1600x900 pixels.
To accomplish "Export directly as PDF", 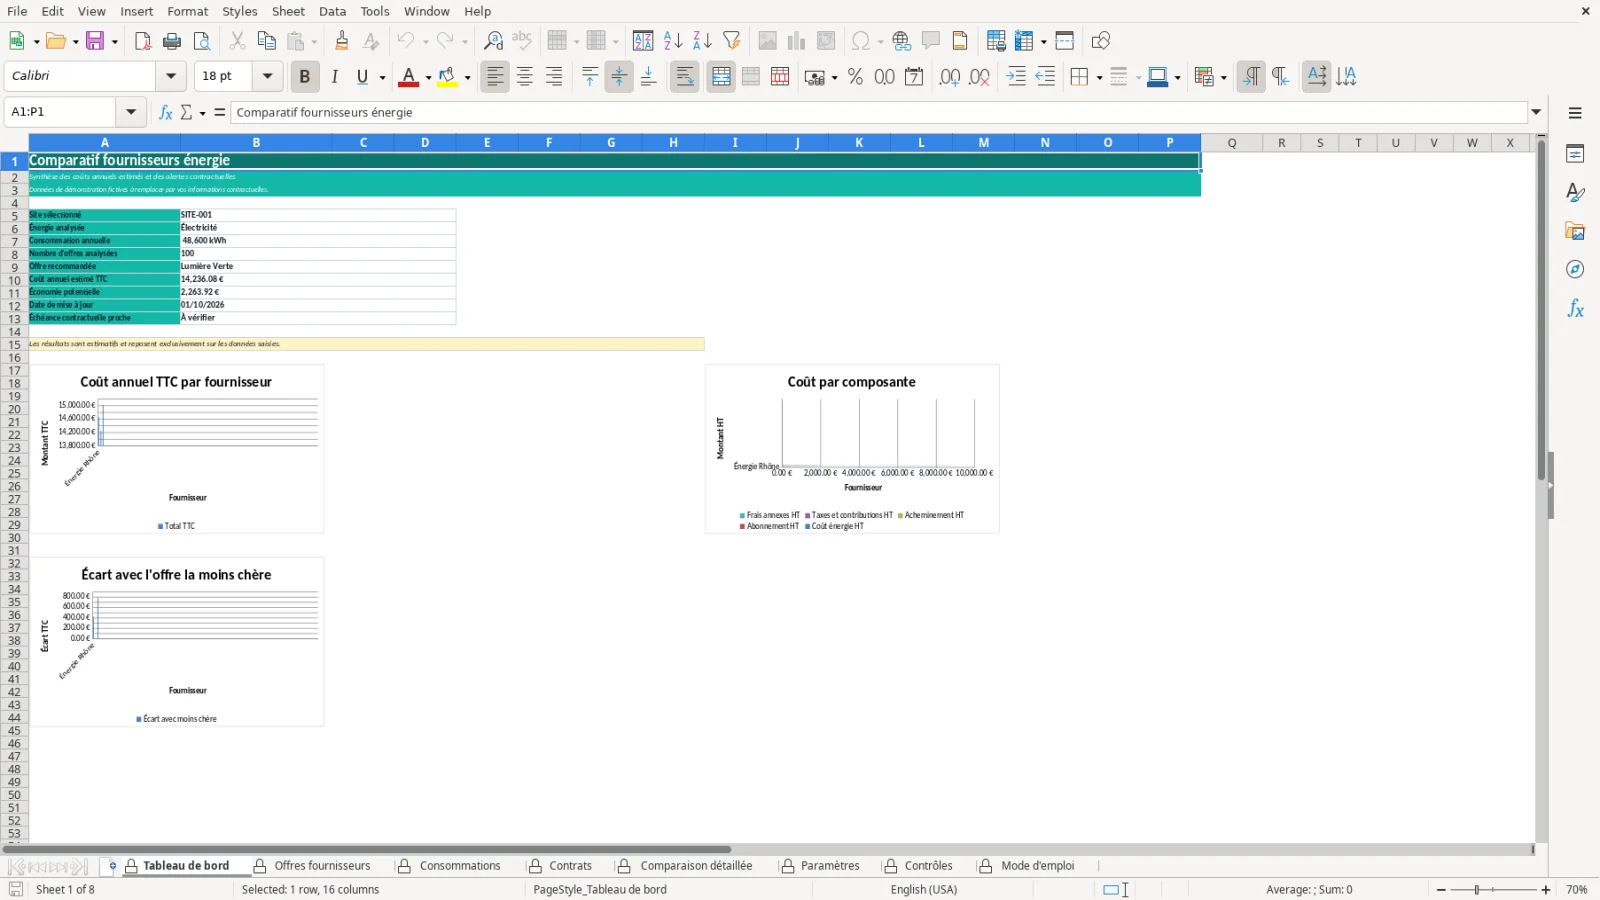I will click(143, 41).
